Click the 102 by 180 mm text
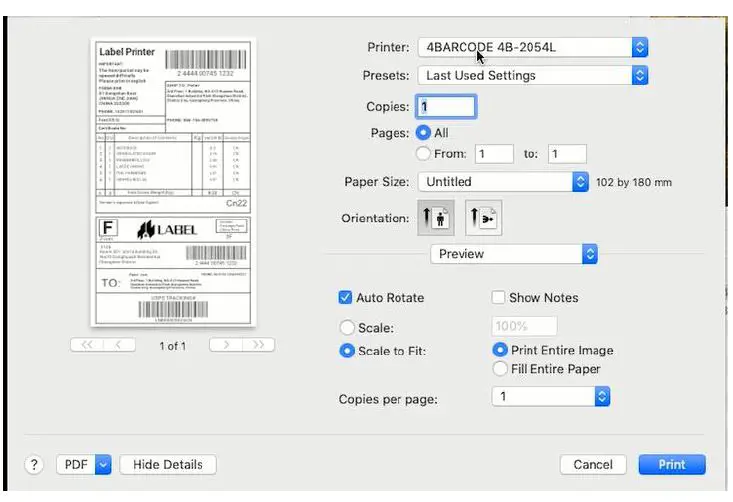This screenshot has height=502, width=733. tap(633, 182)
